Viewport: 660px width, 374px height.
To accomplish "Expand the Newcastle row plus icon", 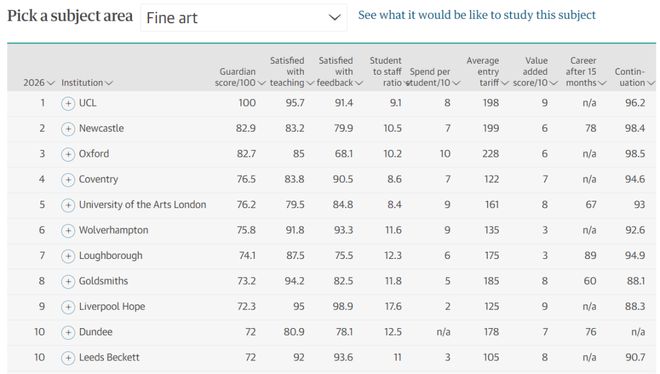I will coord(68,129).
